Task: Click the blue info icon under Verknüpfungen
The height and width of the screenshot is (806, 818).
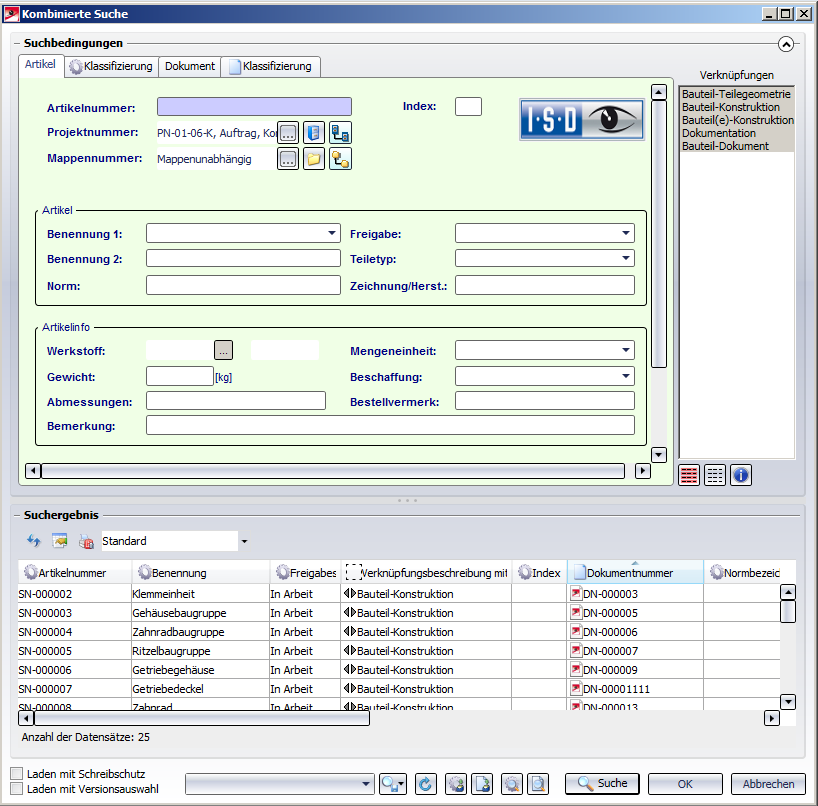Action: click(x=740, y=475)
